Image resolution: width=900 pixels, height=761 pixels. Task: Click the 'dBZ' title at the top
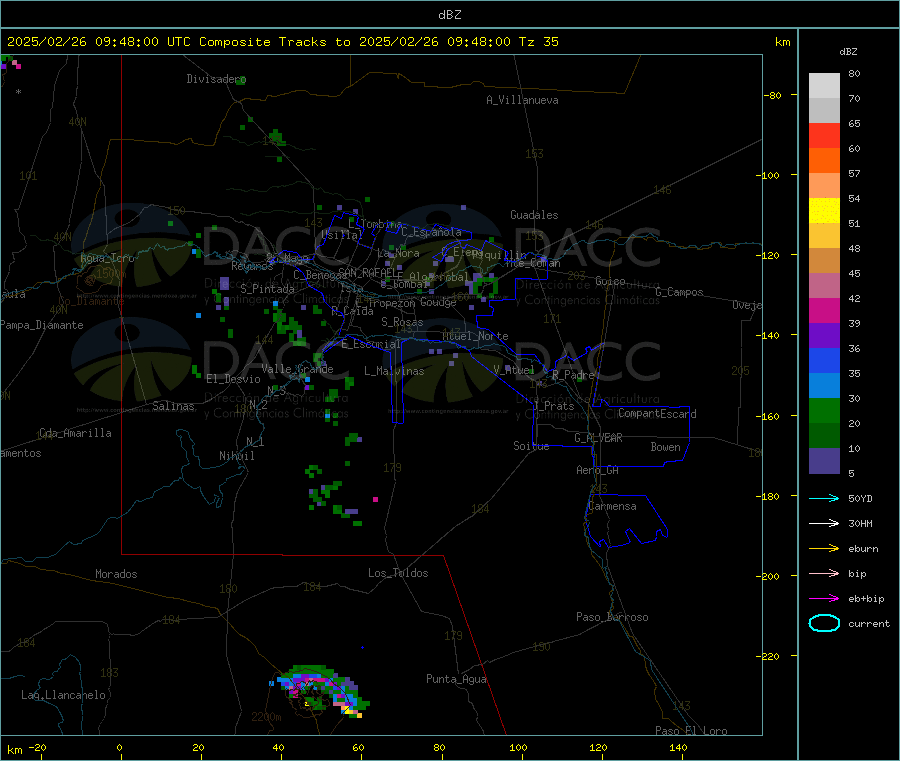pyautogui.click(x=449, y=15)
